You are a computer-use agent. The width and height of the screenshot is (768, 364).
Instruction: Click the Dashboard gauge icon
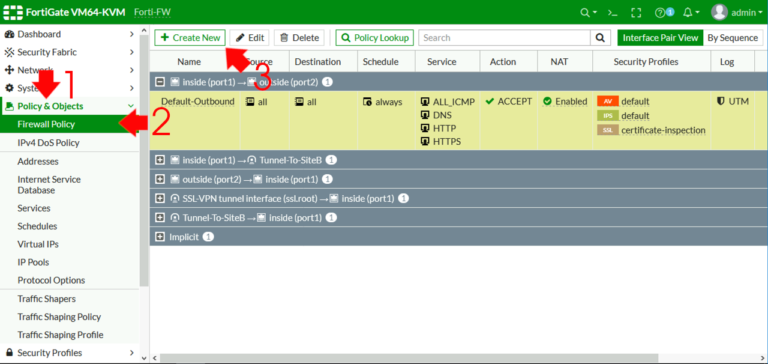(9, 34)
